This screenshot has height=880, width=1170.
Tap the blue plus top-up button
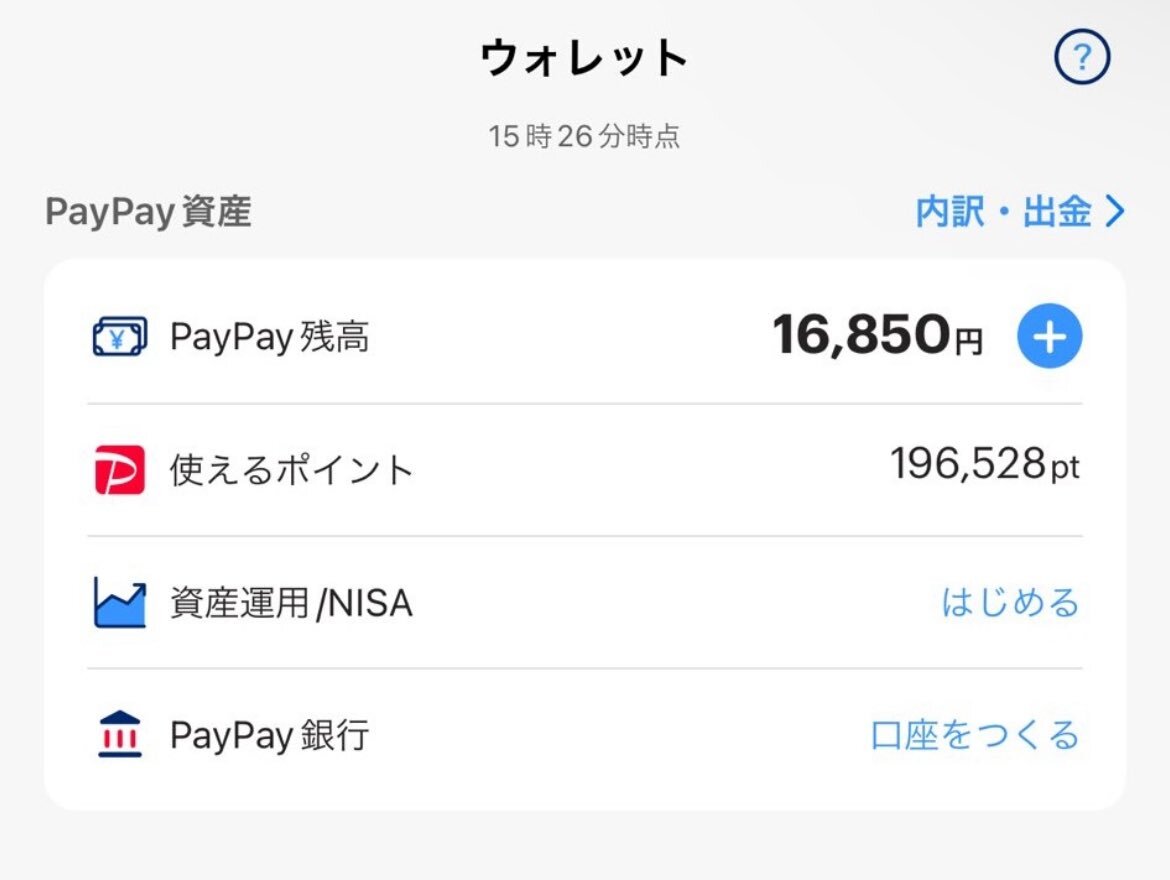point(1049,337)
